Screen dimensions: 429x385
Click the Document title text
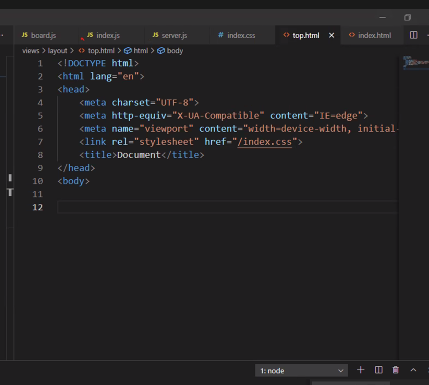point(139,155)
